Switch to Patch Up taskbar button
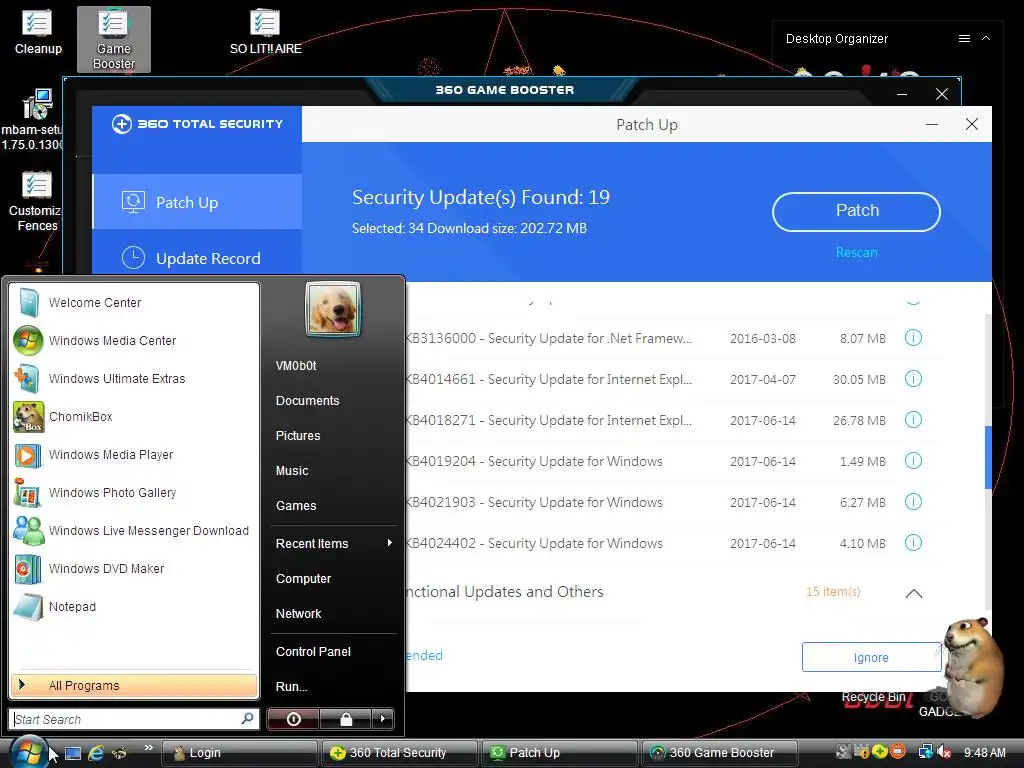Screen dimensions: 1024x768 tap(559, 753)
